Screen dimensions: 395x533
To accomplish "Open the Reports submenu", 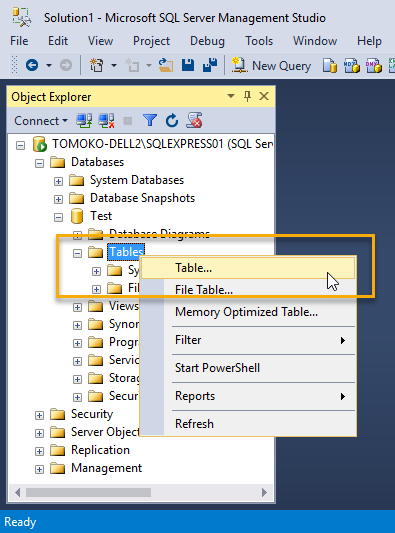I will (248, 396).
